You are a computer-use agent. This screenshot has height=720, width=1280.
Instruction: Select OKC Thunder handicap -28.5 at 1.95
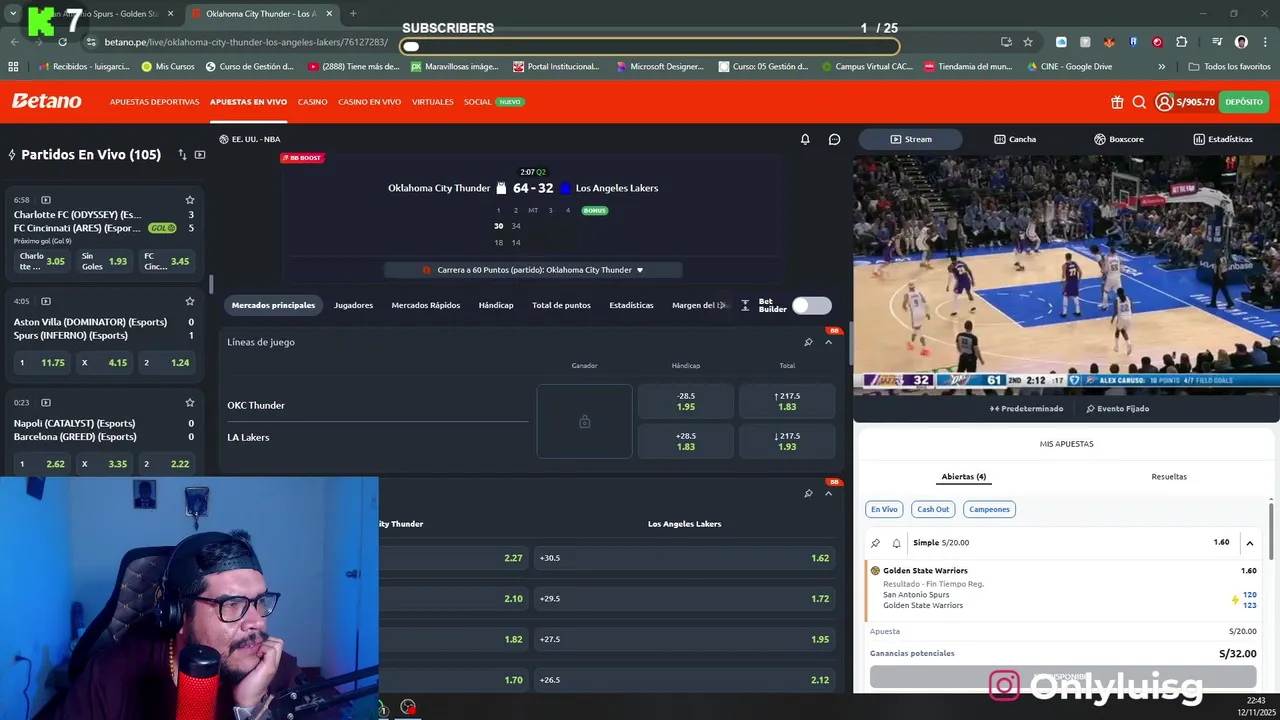point(686,401)
